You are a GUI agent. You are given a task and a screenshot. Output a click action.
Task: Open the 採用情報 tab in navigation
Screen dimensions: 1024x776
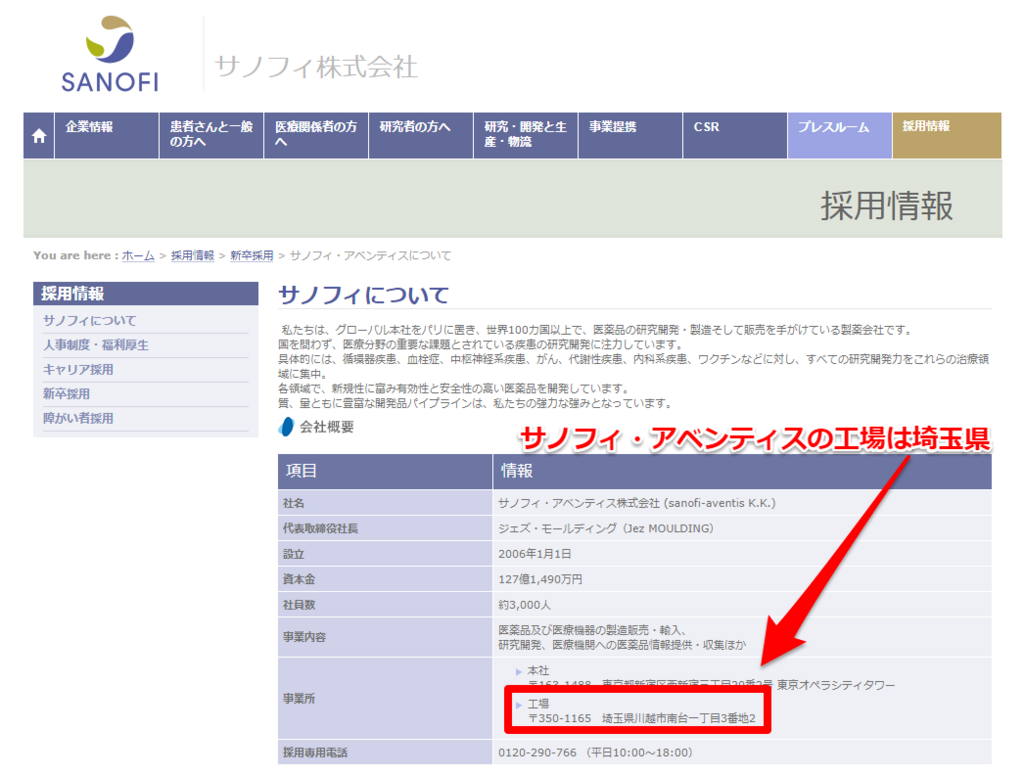[947, 135]
